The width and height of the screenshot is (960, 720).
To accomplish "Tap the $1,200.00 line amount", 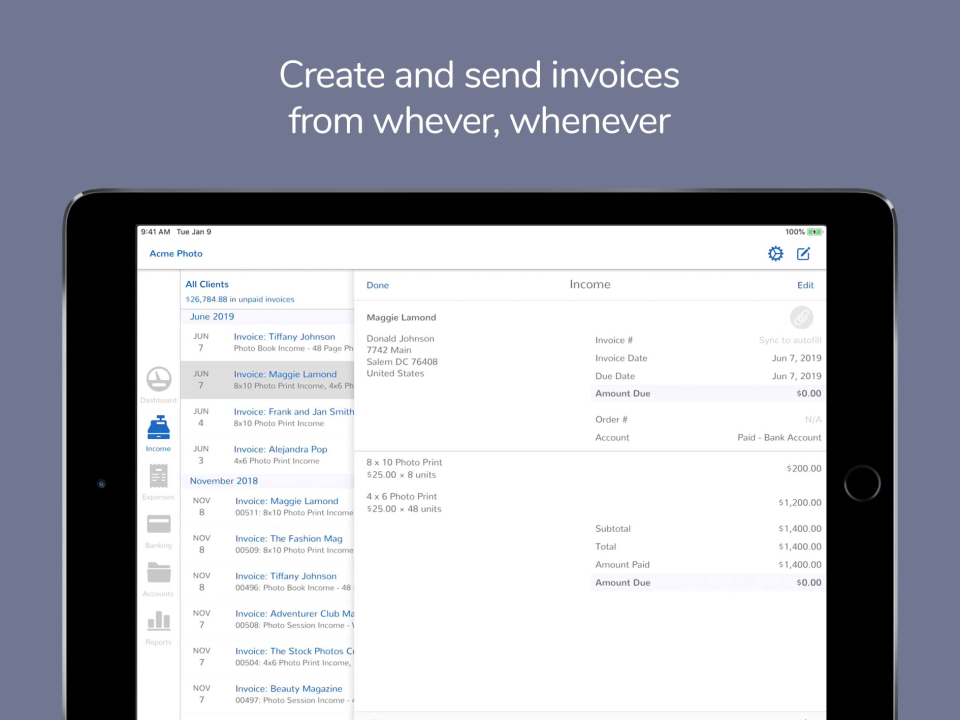I will (800, 503).
